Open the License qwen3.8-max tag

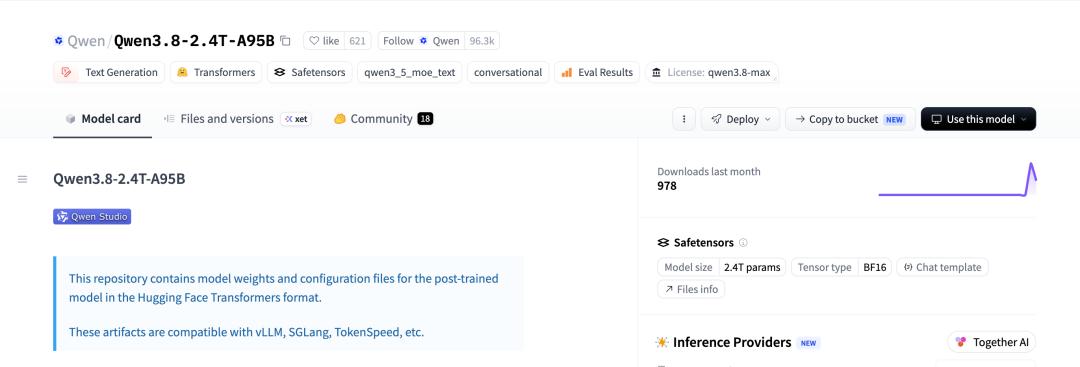(712, 72)
